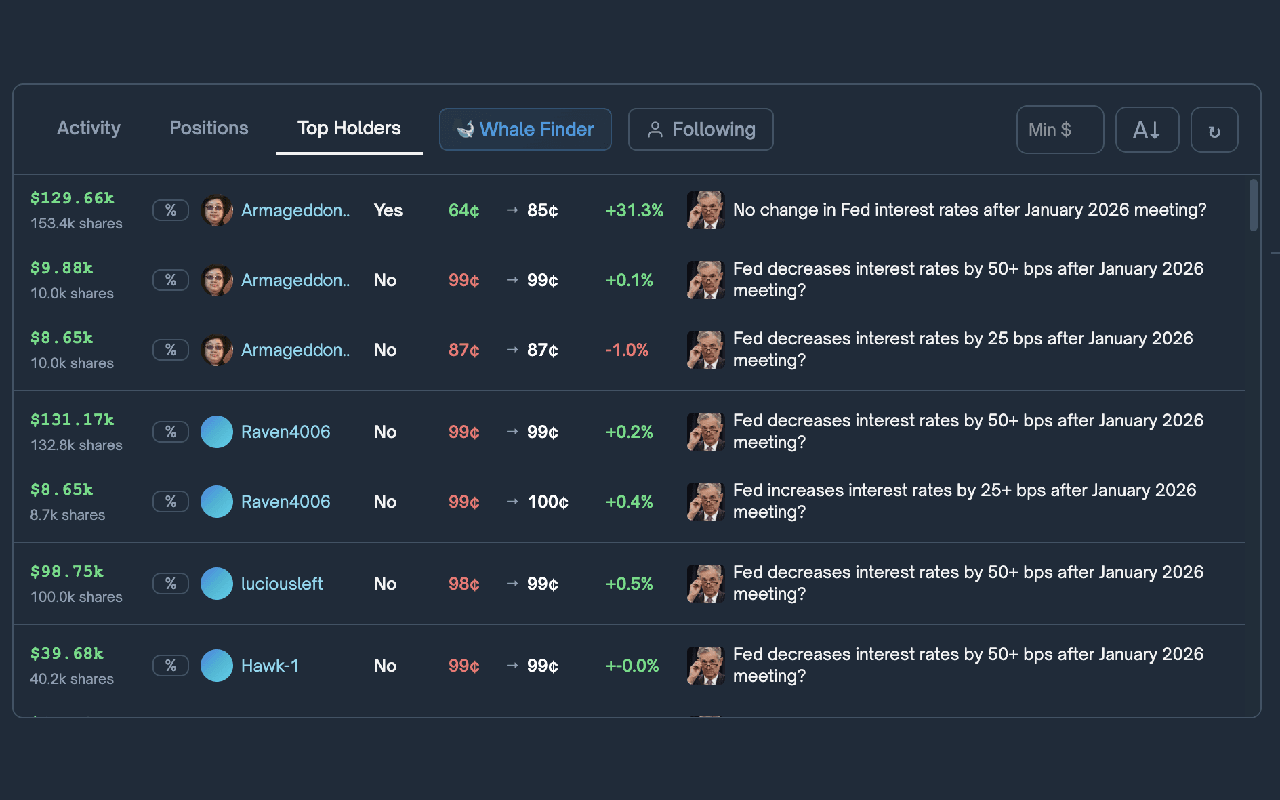Click luciousleft's blue avatar circle

point(217,584)
